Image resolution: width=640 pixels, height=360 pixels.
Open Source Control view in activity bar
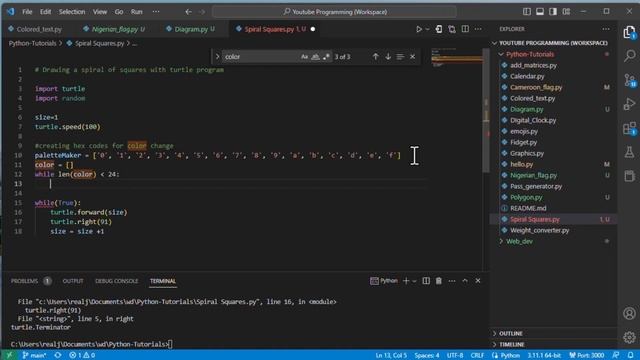[629, 80]
